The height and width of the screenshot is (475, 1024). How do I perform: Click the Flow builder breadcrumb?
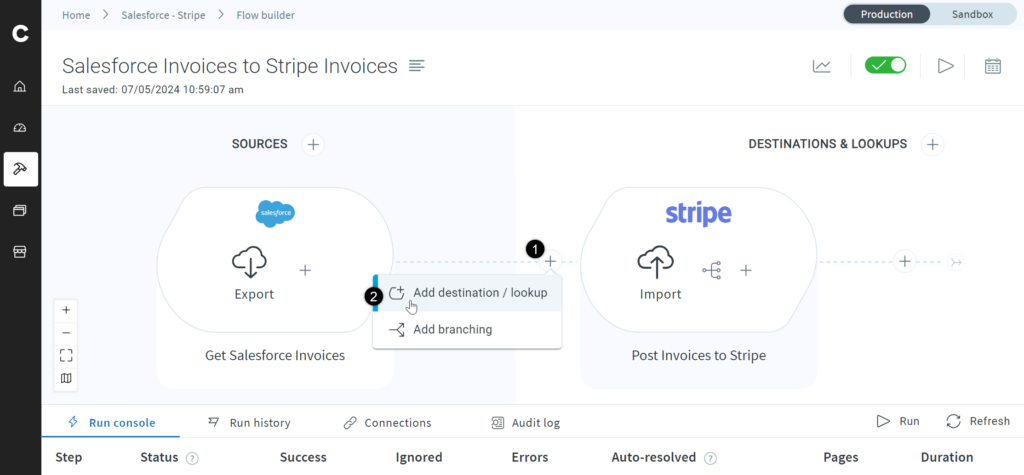pyautogui.click(x=265, y=14)
